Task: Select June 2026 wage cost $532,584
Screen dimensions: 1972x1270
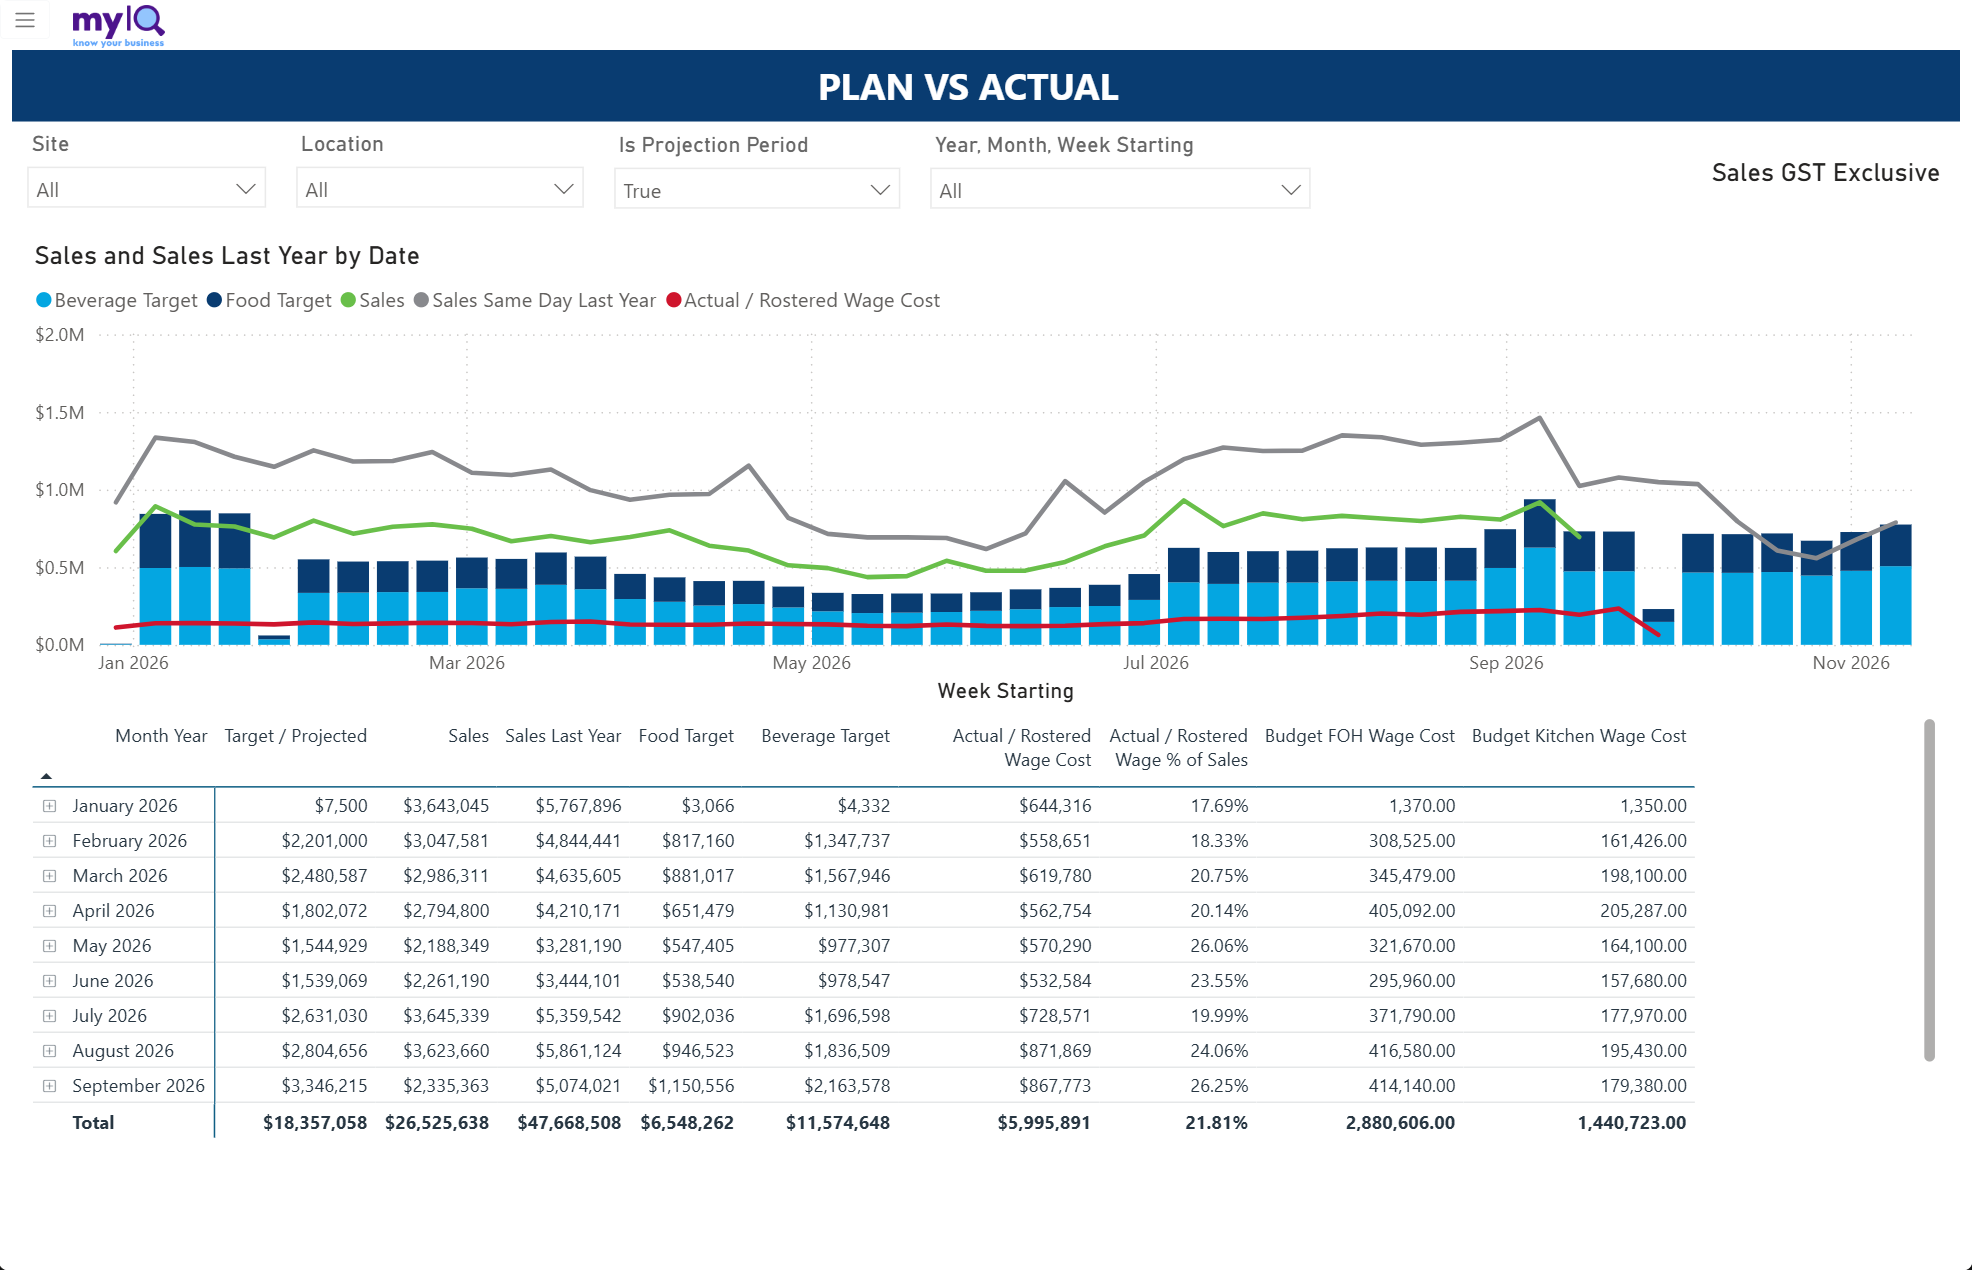Action: click(1055, 981)
